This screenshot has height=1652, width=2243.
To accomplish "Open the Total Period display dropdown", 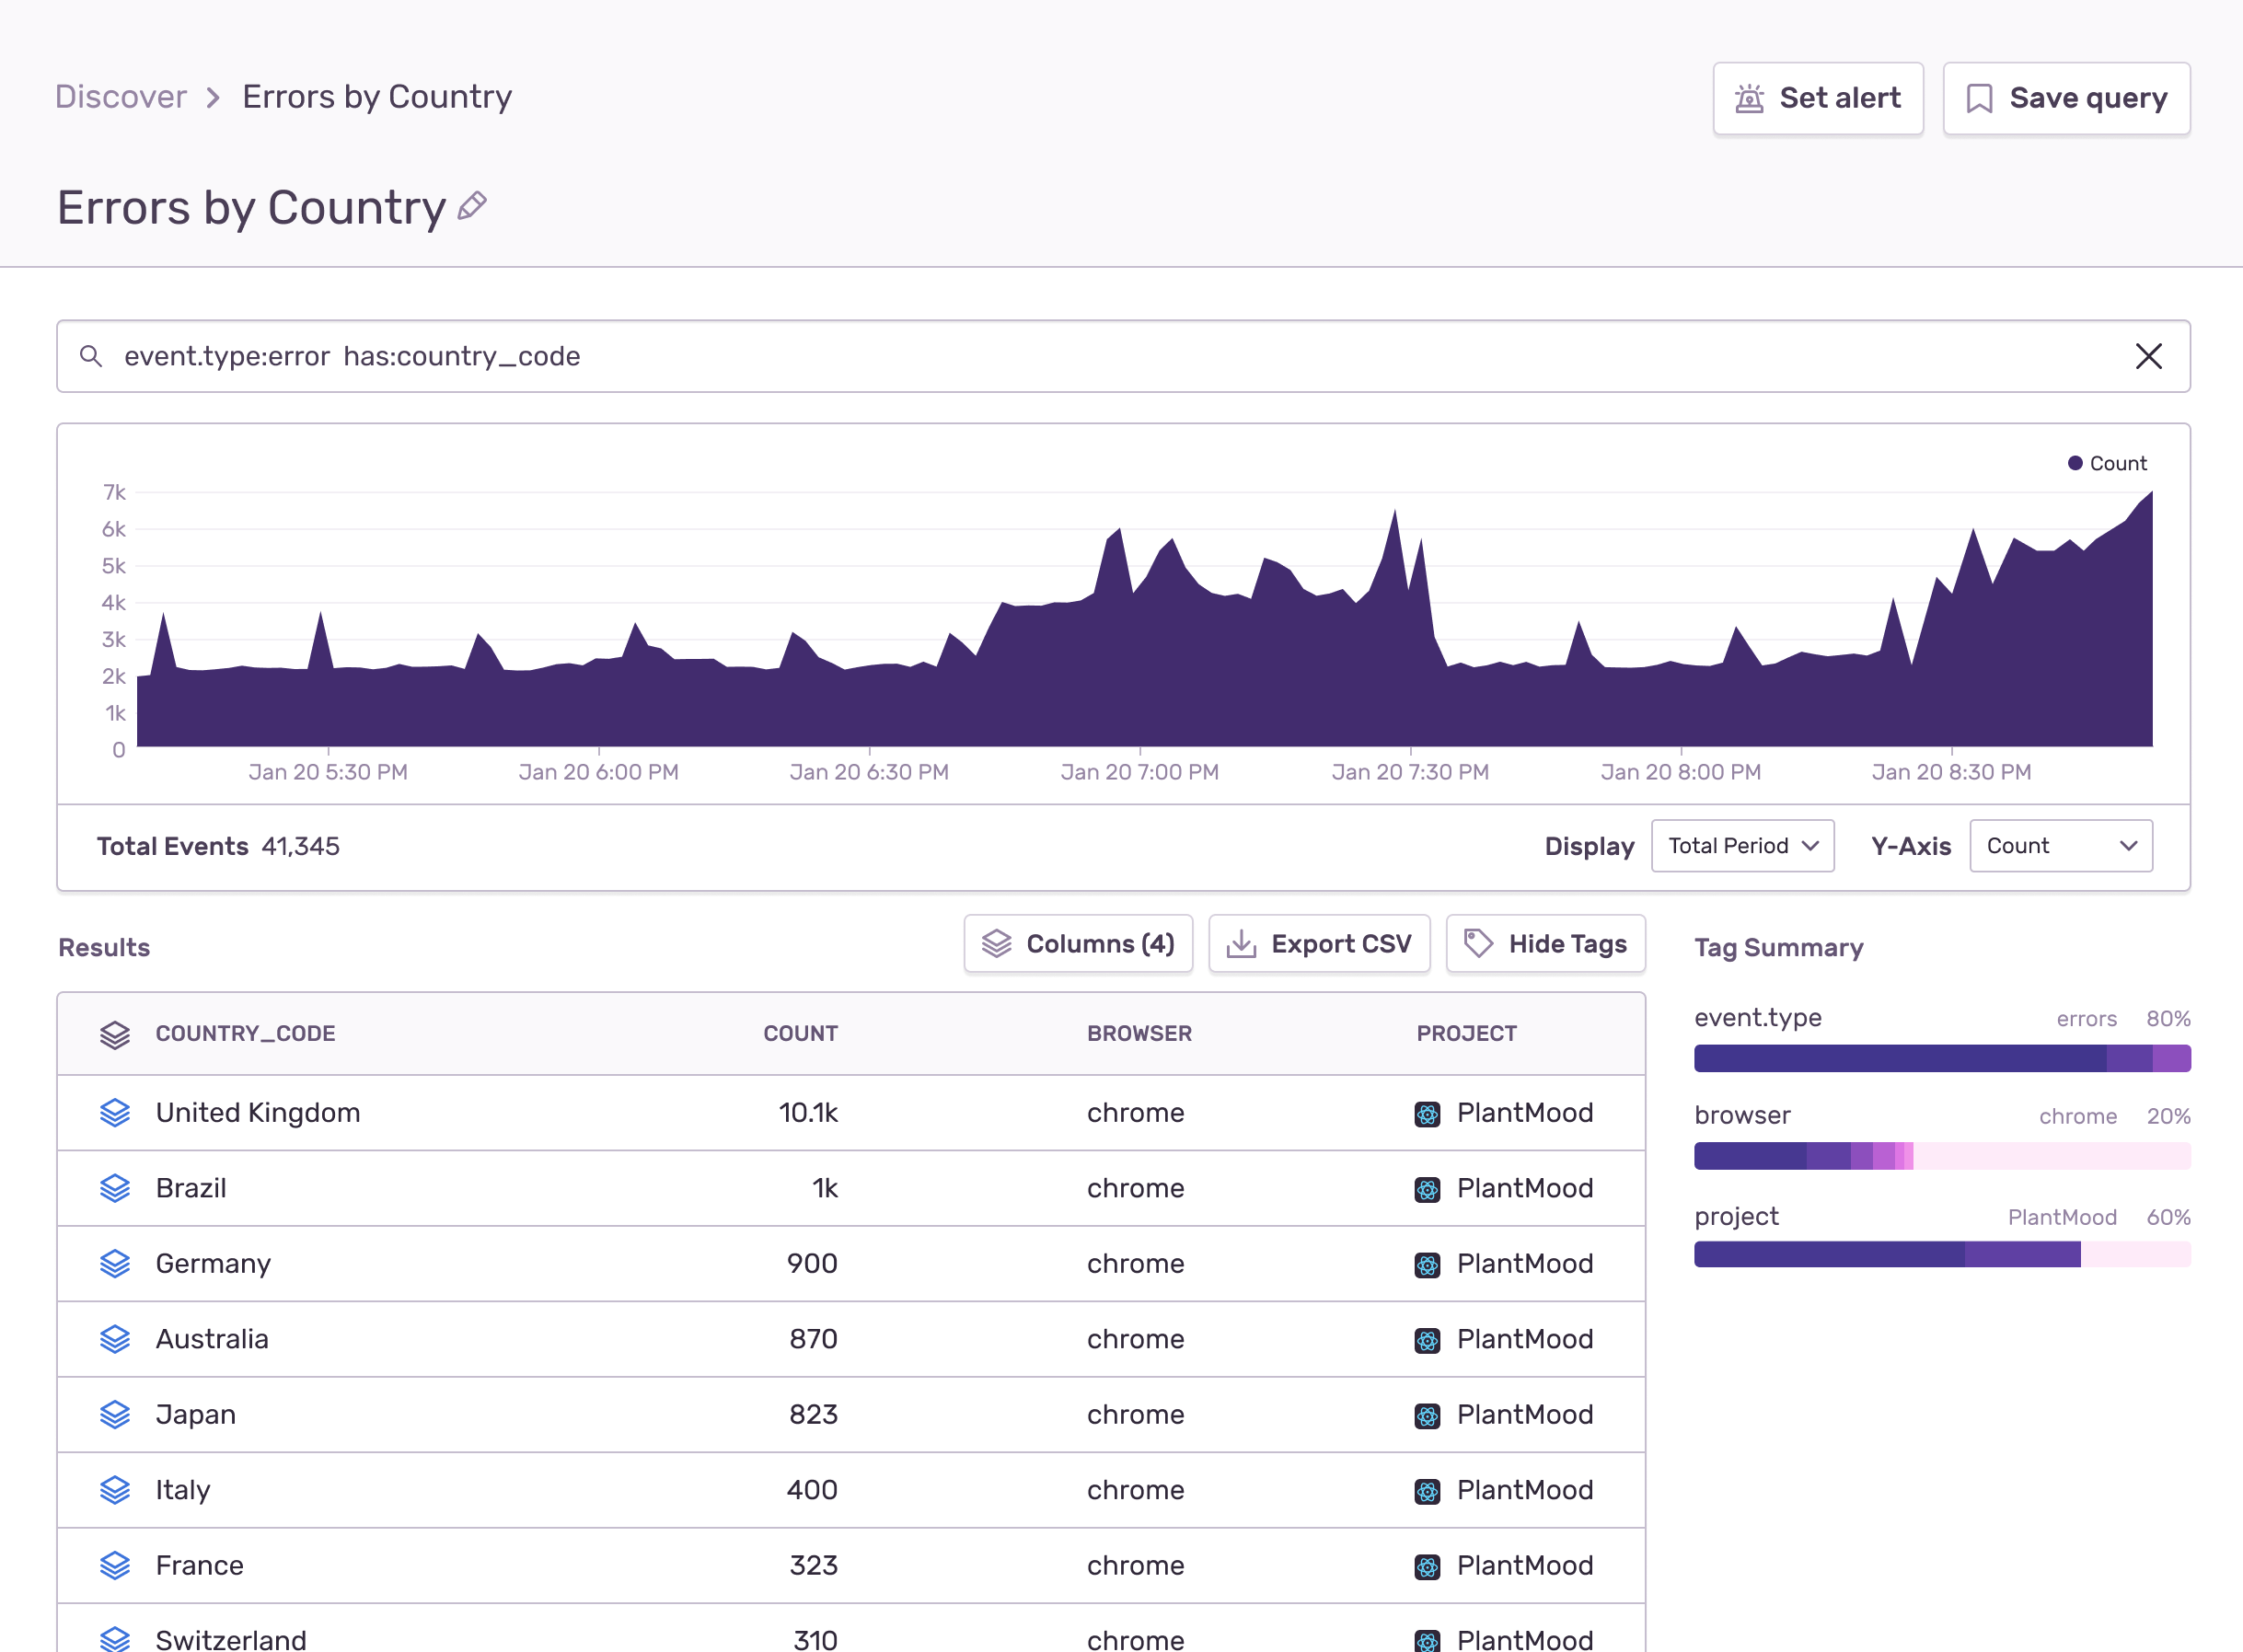I will (1742, 846).
